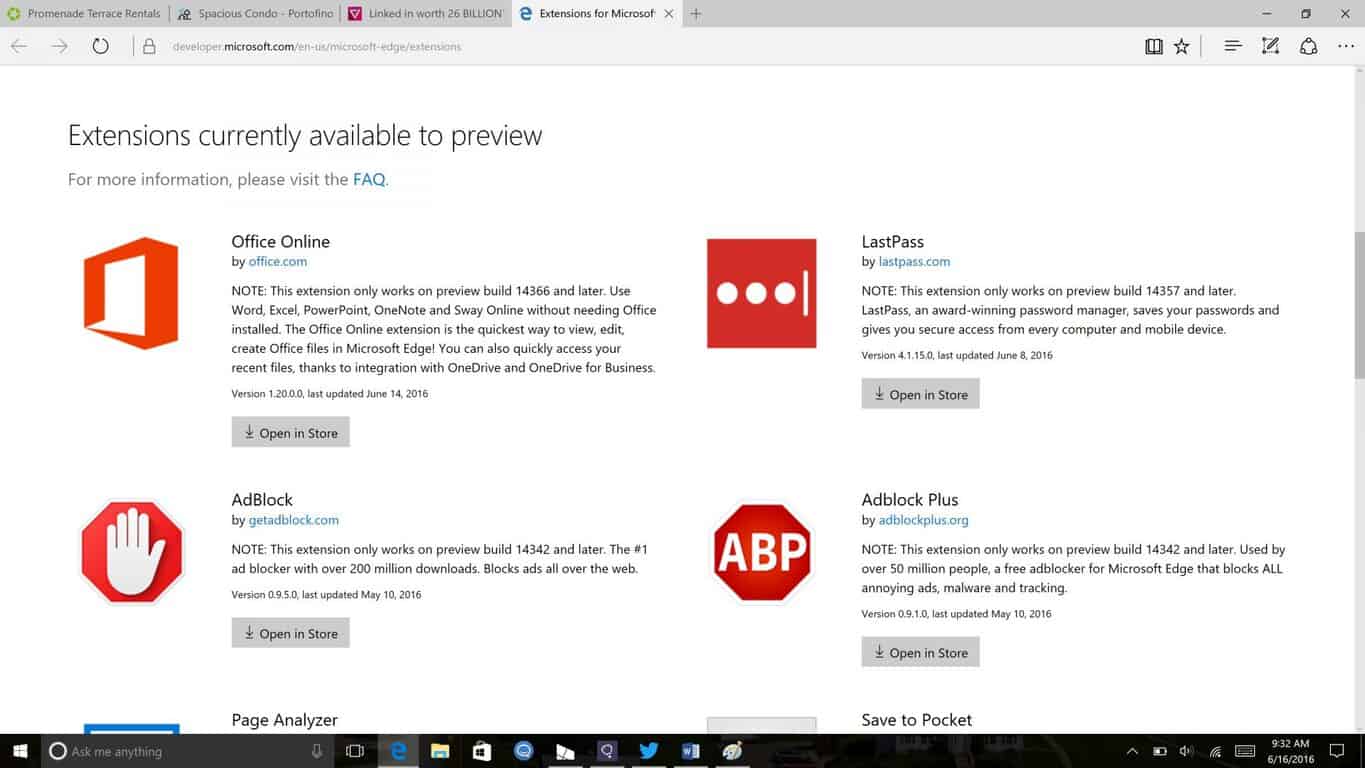The width and height of the screenshot is (1365, 768).
Task: Click the LastPass heading
Action: coord(893,241)
